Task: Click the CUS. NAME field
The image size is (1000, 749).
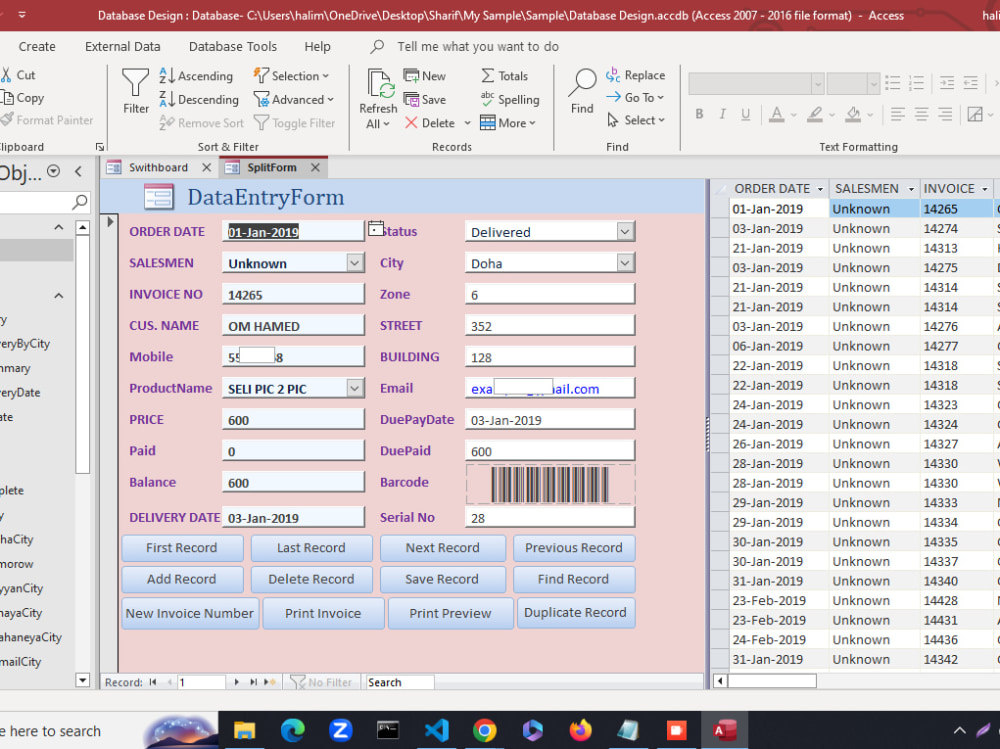Action: tap(293, 326)
